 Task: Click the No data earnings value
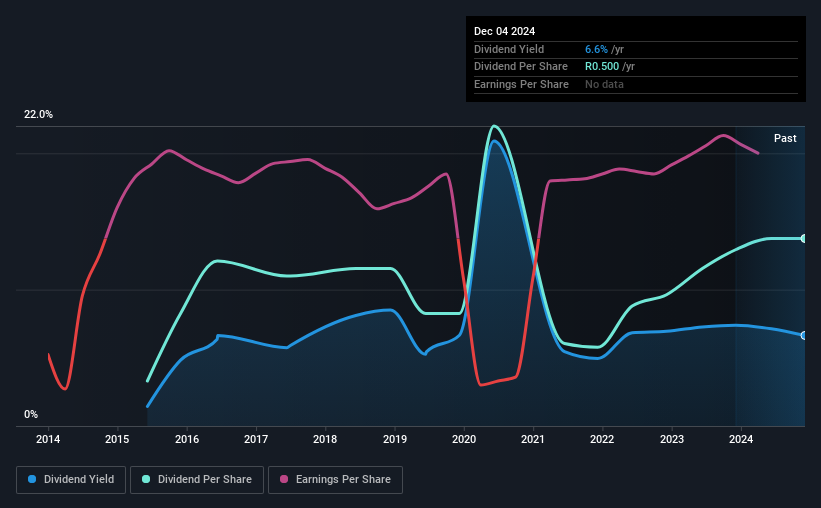[x=604, y=84]
